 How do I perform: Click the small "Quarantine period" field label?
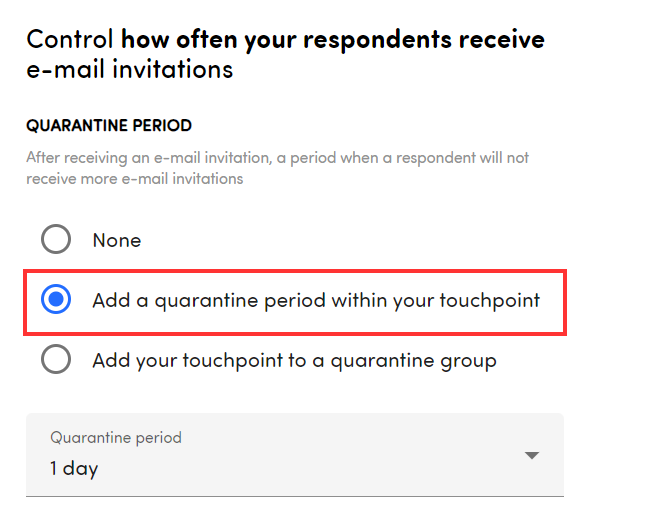point(116,438)
